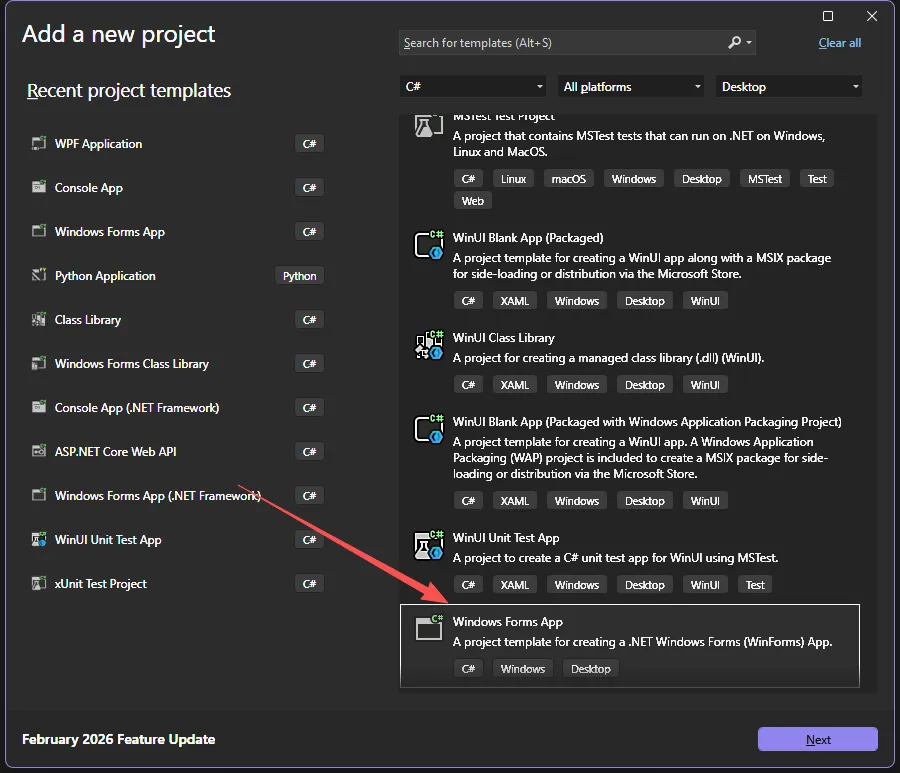This screenshot has height=773, width=900.
Task: Click the WinUI Unit Test App flask icon
Action: point(428,546)
